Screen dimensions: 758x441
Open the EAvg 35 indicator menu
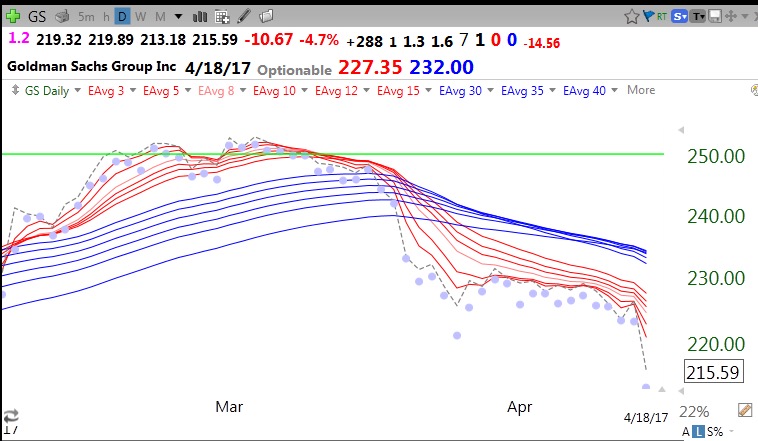click(x=553, y=90)
